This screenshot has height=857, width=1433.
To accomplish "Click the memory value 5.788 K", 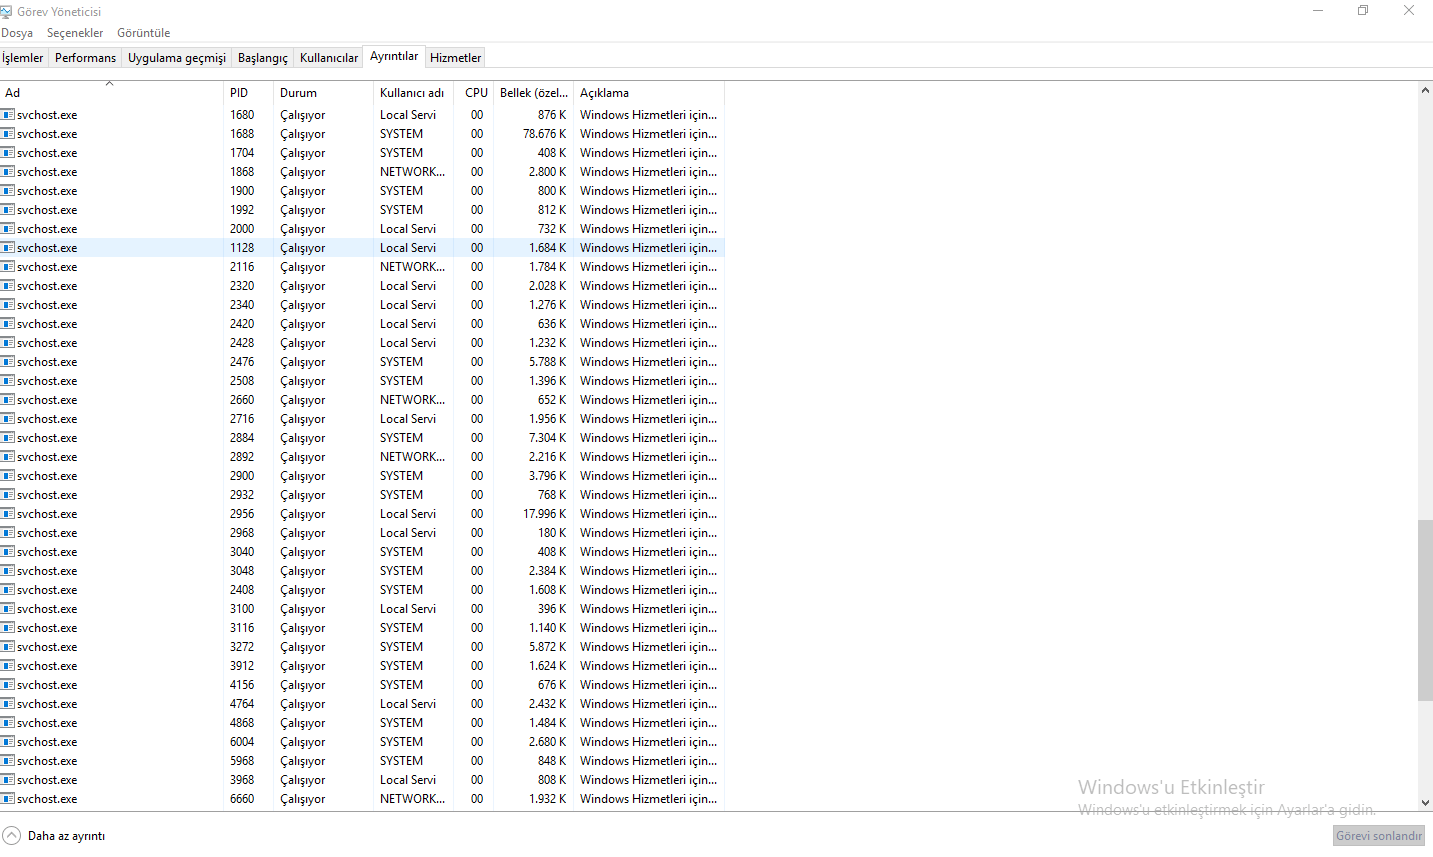I will point(548,362).
